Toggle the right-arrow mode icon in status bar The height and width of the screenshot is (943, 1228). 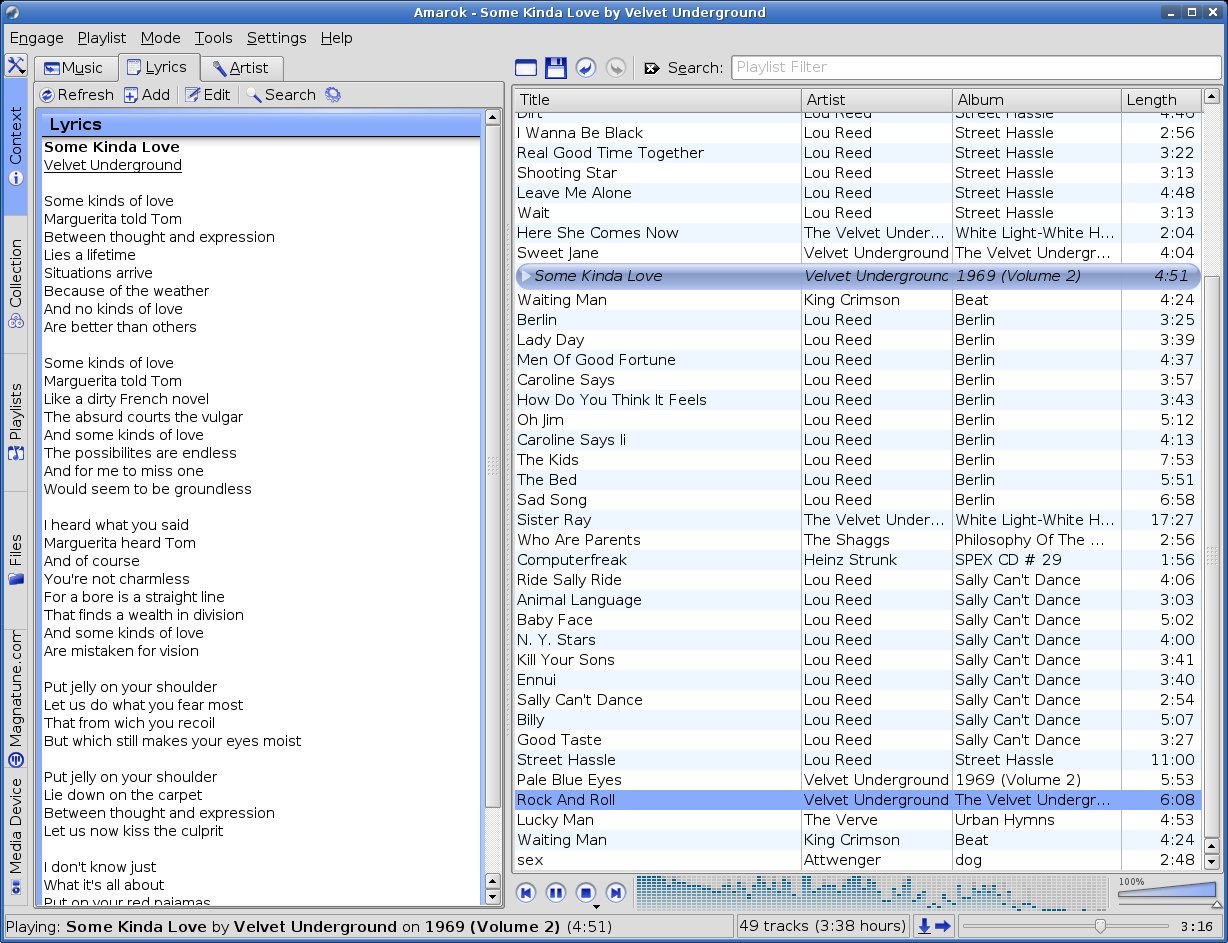click(943, 926)
